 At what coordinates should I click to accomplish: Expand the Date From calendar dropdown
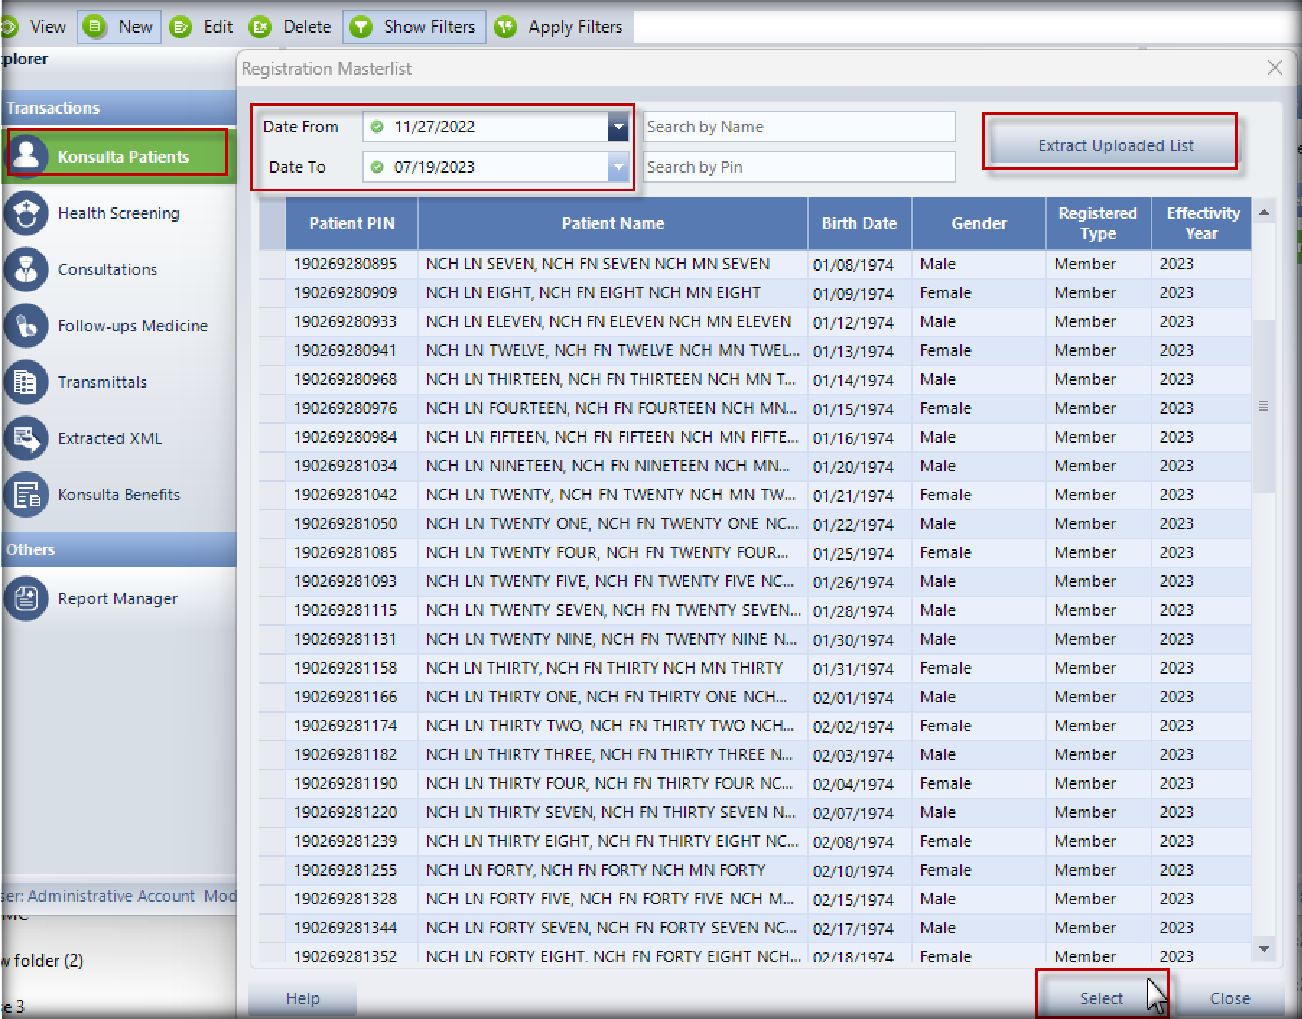(x=618, y=127)
